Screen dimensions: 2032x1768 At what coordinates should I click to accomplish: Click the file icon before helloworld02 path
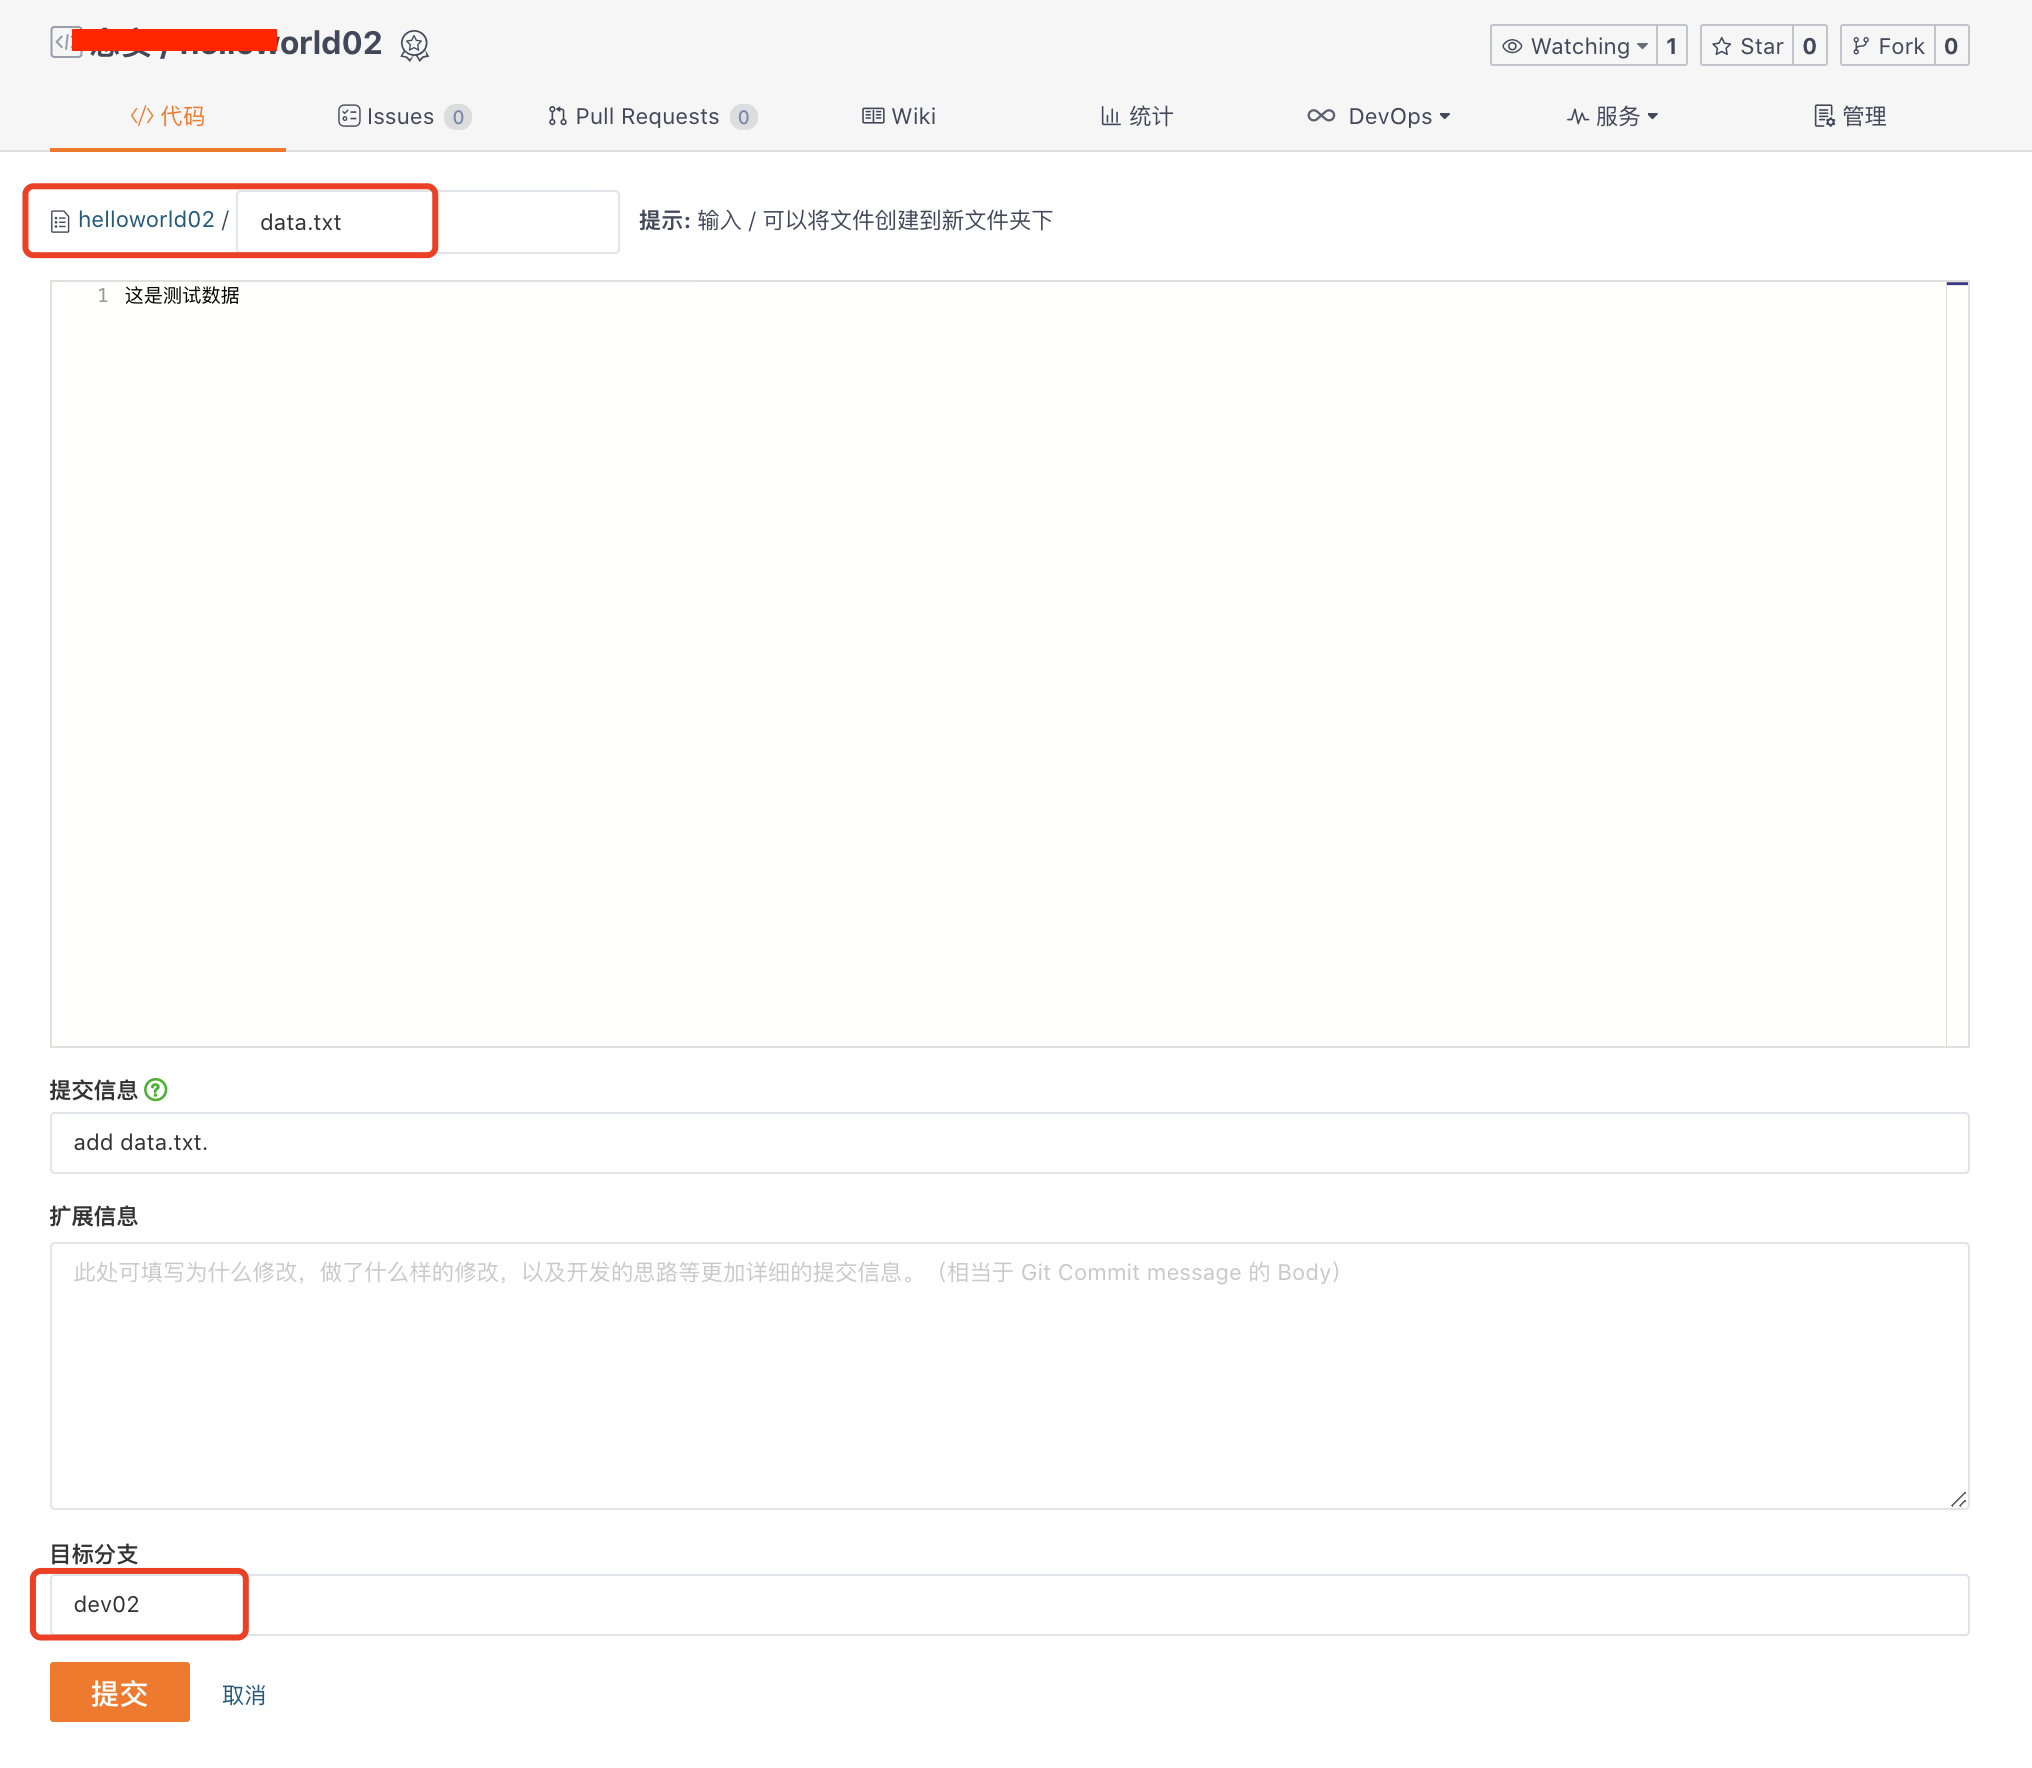pyautogui.click(x=60, y=221)
